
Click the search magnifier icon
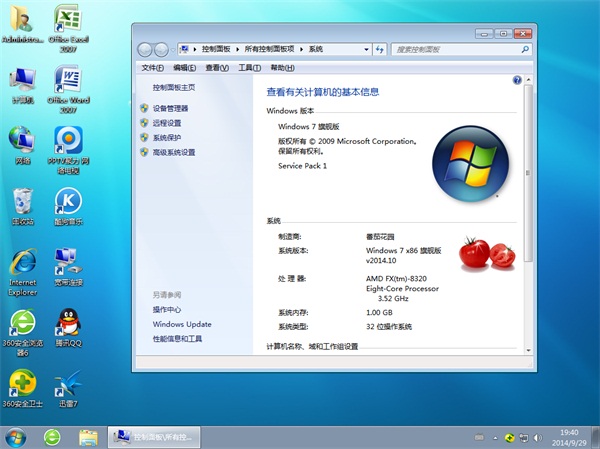click(525, 49)
